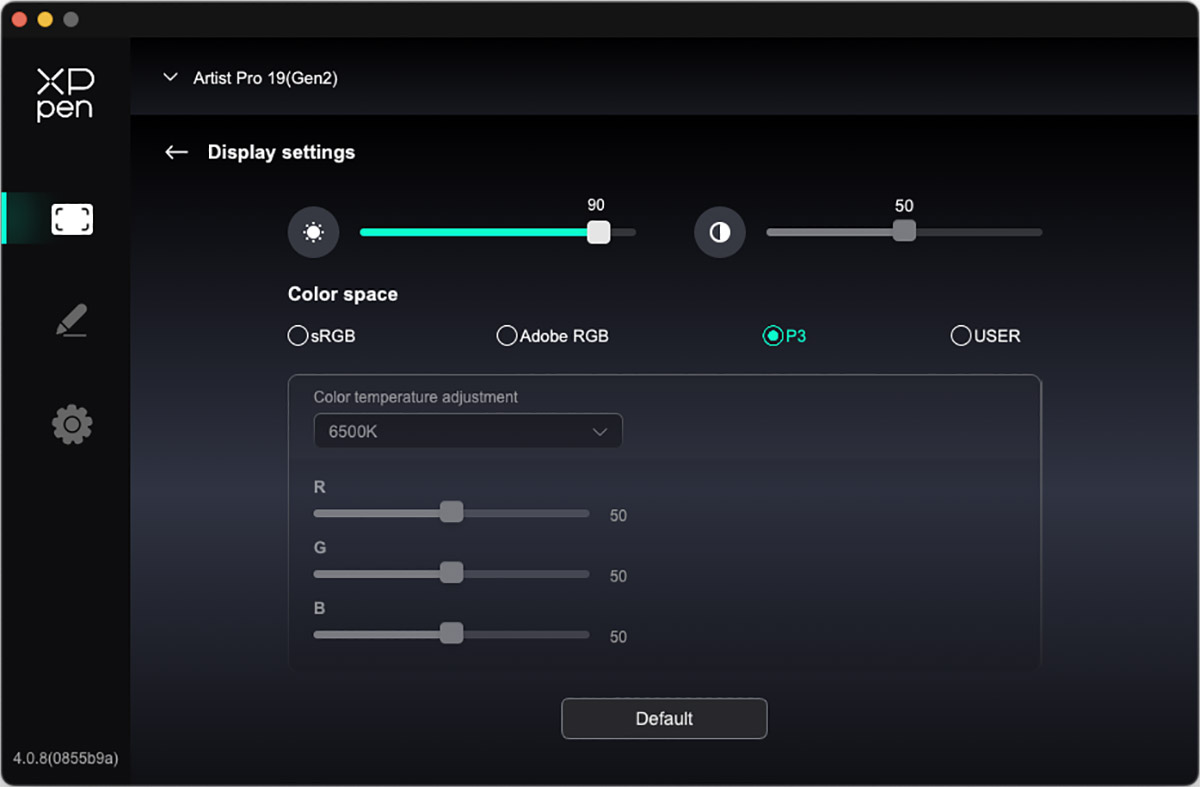Select the P3 color space
The width and height of the screenshot is (1200, 787).
(x=784, y=336)
